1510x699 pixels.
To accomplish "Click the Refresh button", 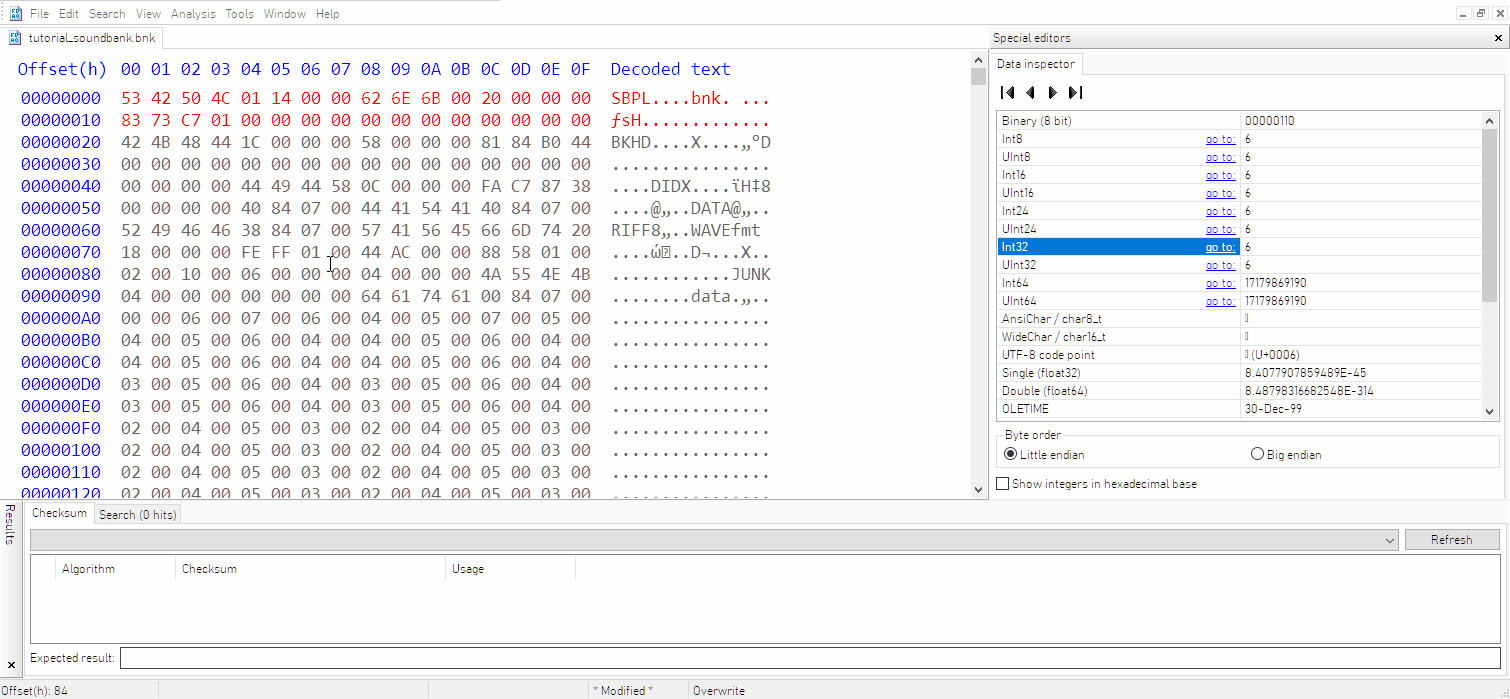I will (x=1452, y=539).
